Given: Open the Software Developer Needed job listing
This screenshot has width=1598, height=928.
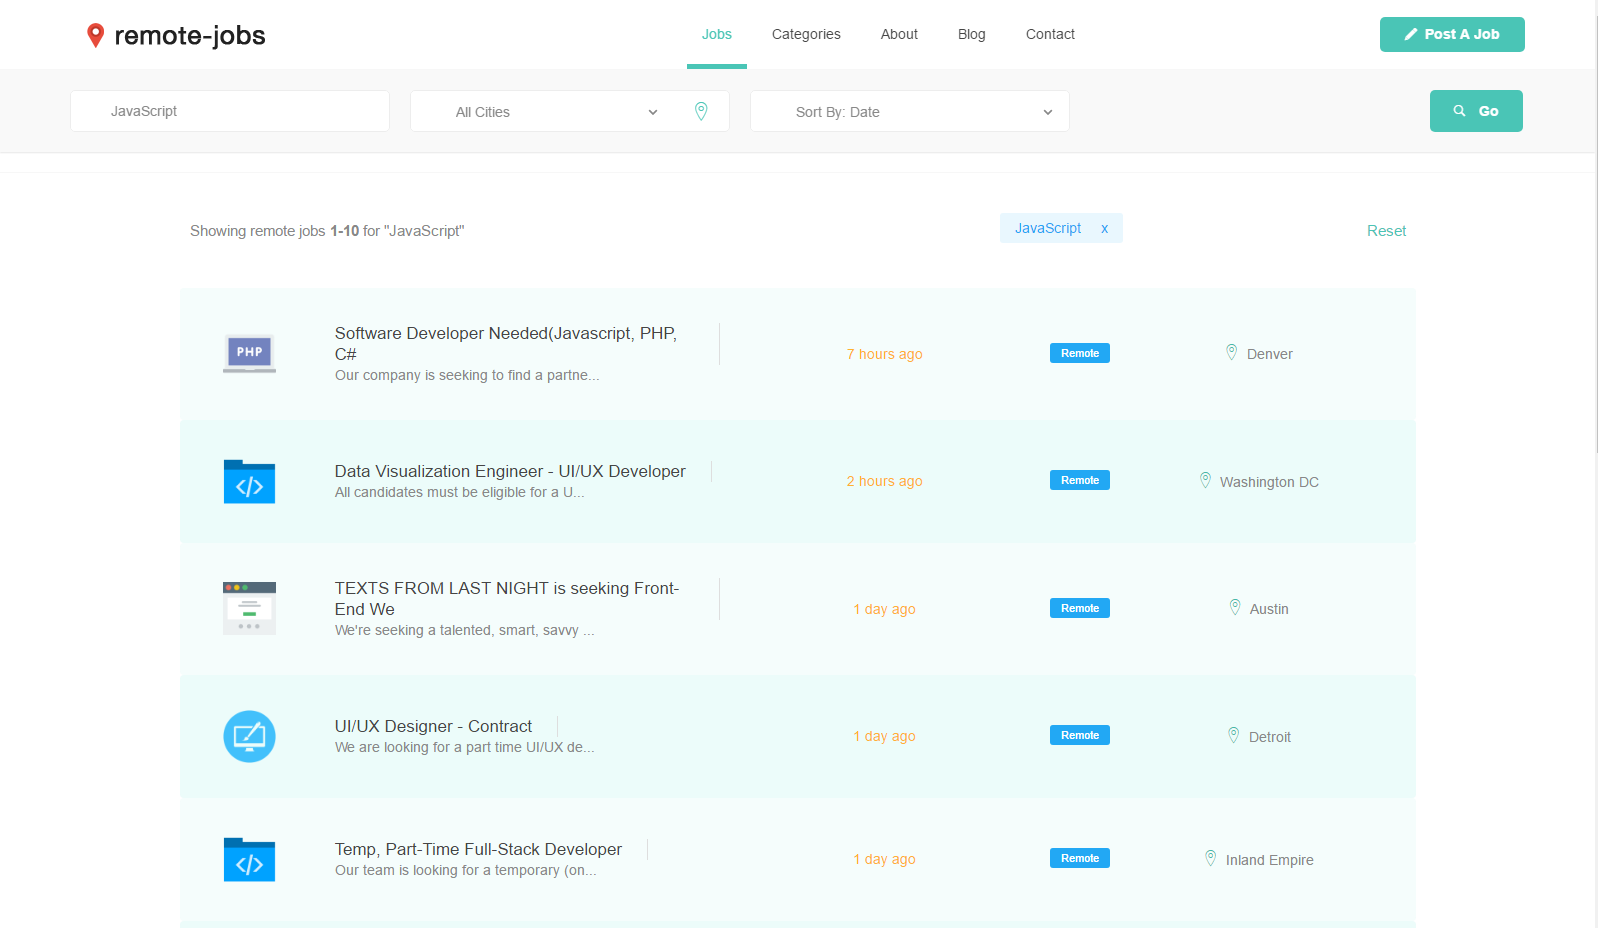Looking at the screenshot, I should tap(506, 343).
